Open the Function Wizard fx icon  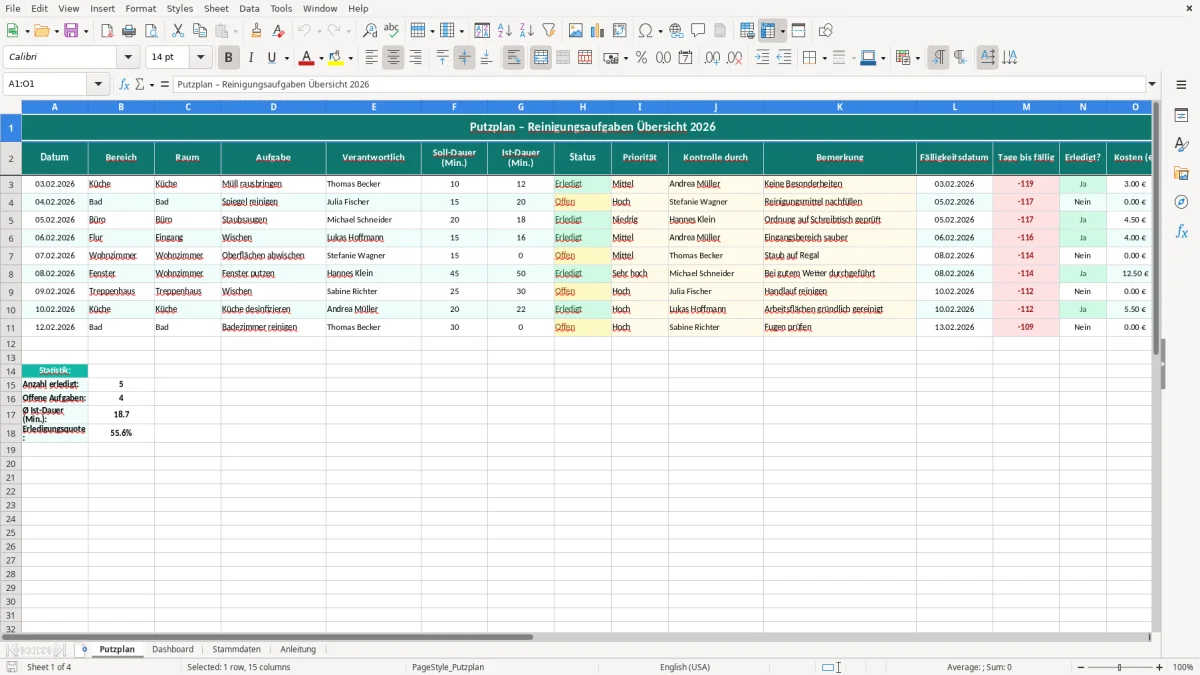[125, 85]
